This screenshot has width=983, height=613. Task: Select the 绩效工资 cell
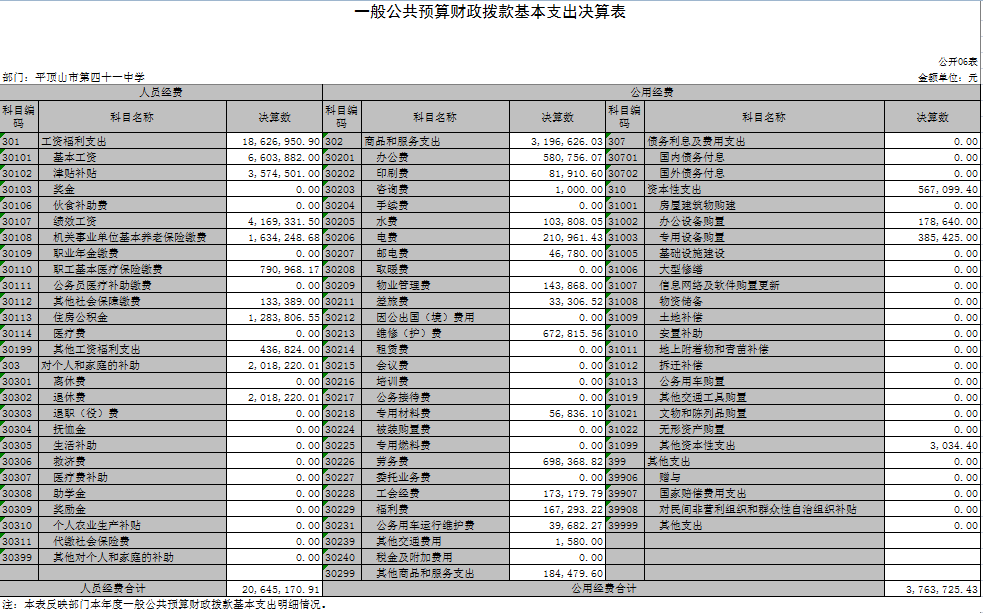[x=132, y=221]
